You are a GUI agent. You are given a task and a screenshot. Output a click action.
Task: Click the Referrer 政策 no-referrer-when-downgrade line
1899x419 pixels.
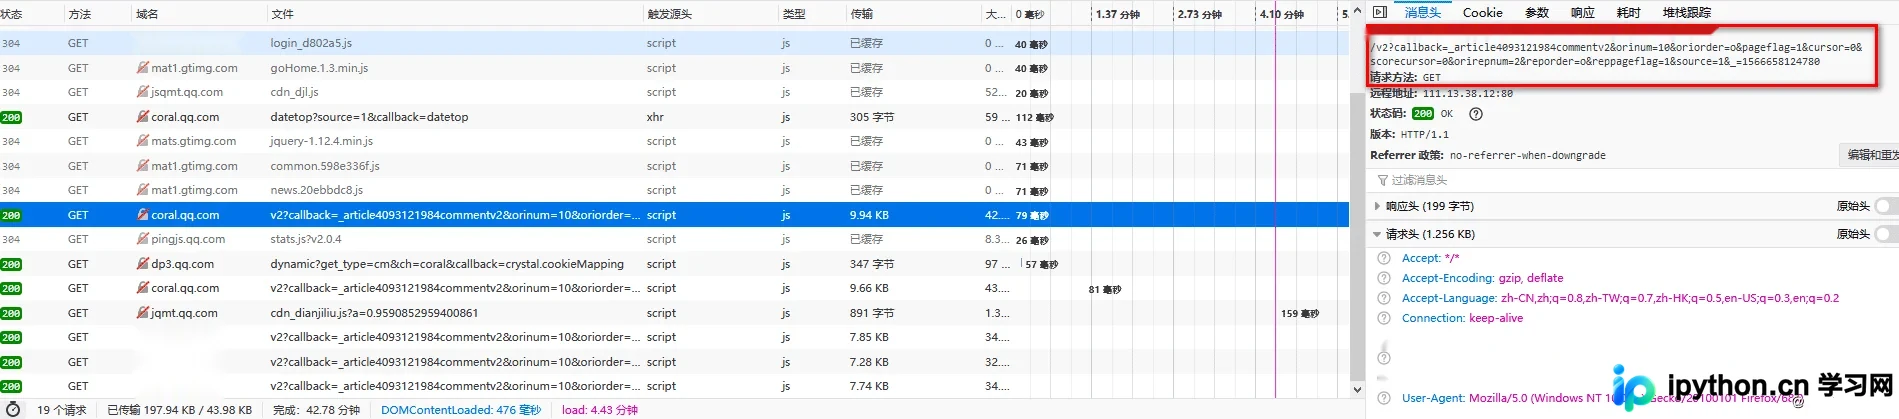pyautogui.click(x=1488, y=155)
